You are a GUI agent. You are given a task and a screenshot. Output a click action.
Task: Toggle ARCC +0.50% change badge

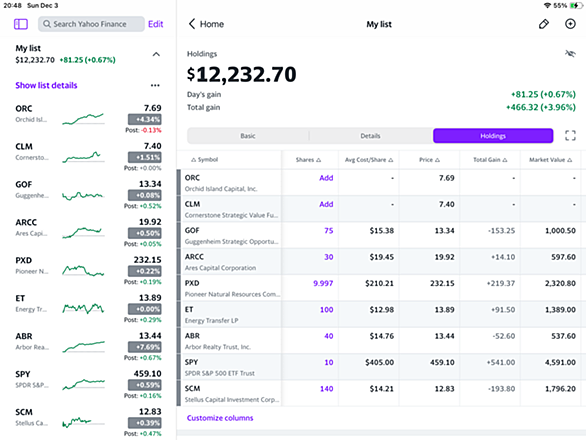coord(145,233)
